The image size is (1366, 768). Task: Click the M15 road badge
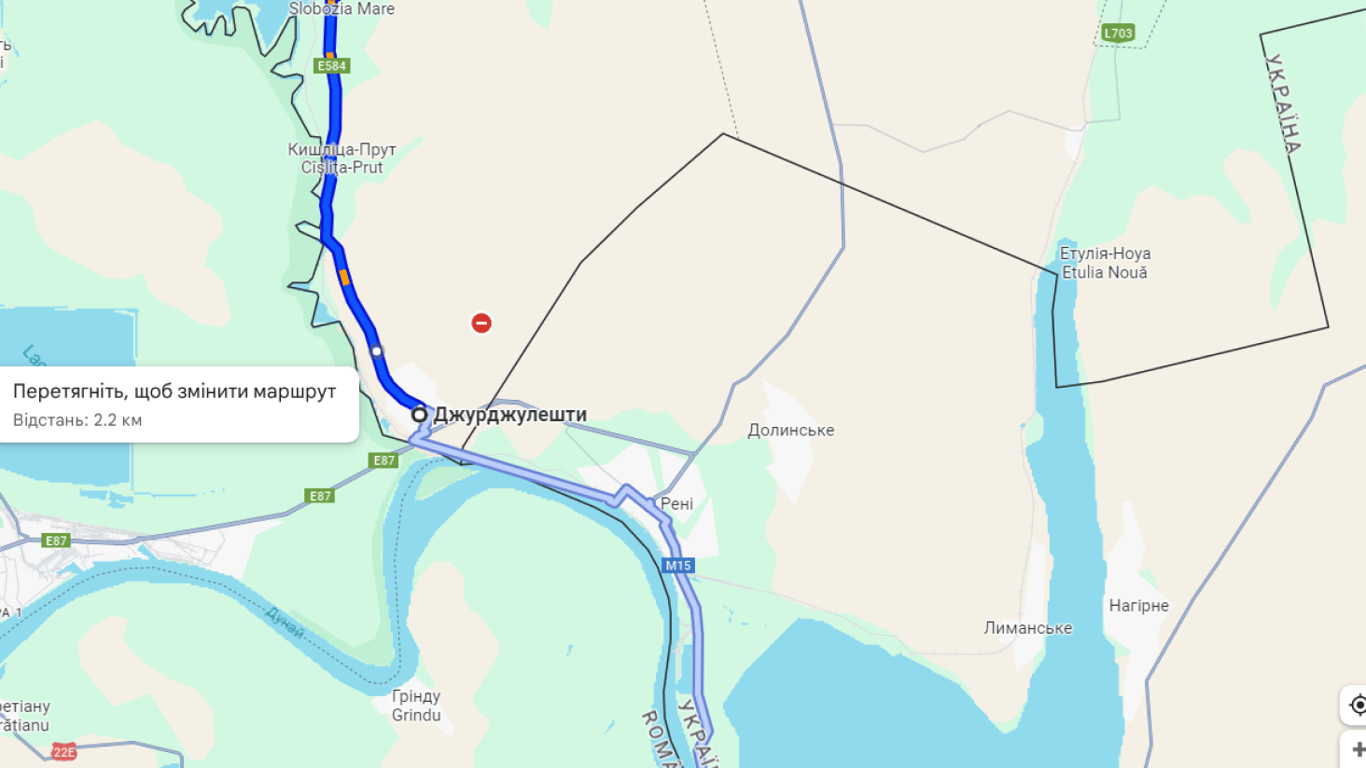click(x=678, y=566)
